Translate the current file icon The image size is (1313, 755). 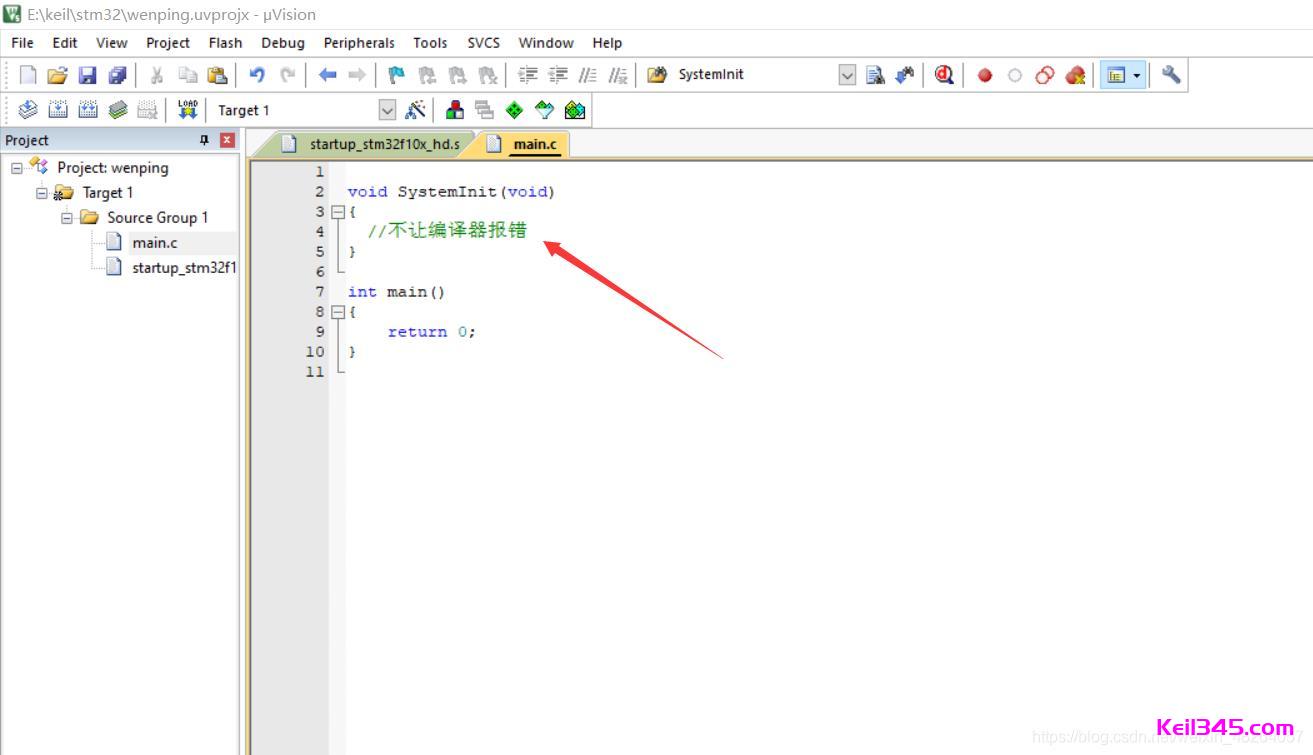pos(28,110)
